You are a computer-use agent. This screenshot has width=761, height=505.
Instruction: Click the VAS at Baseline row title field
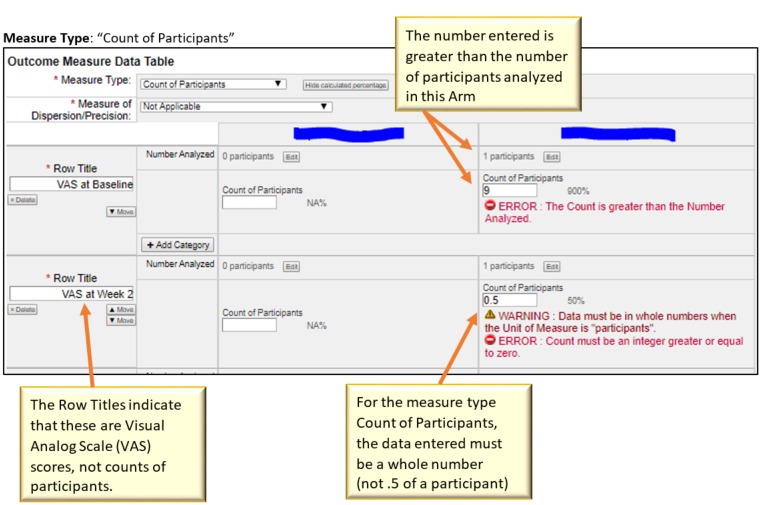72,184
